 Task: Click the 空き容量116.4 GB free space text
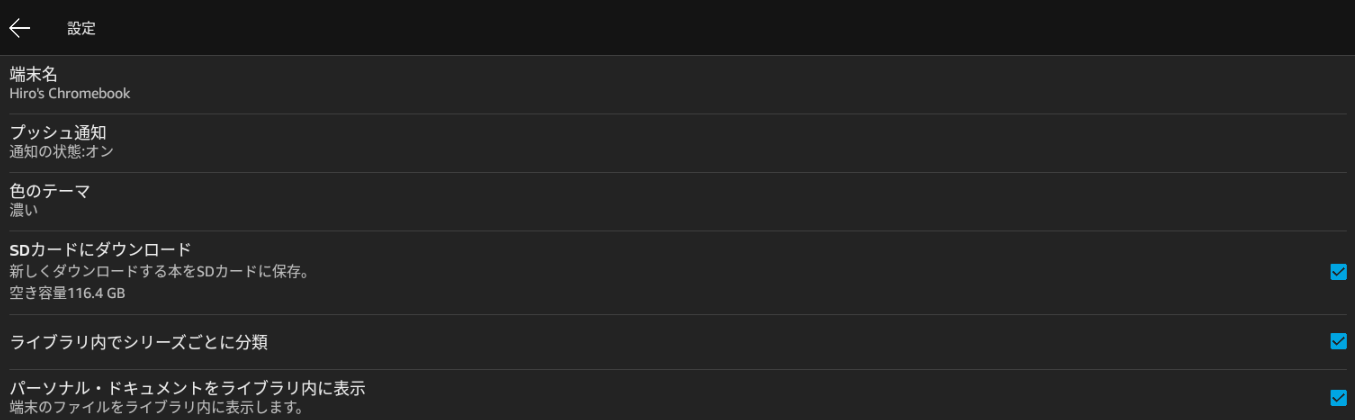coord(67,293)
